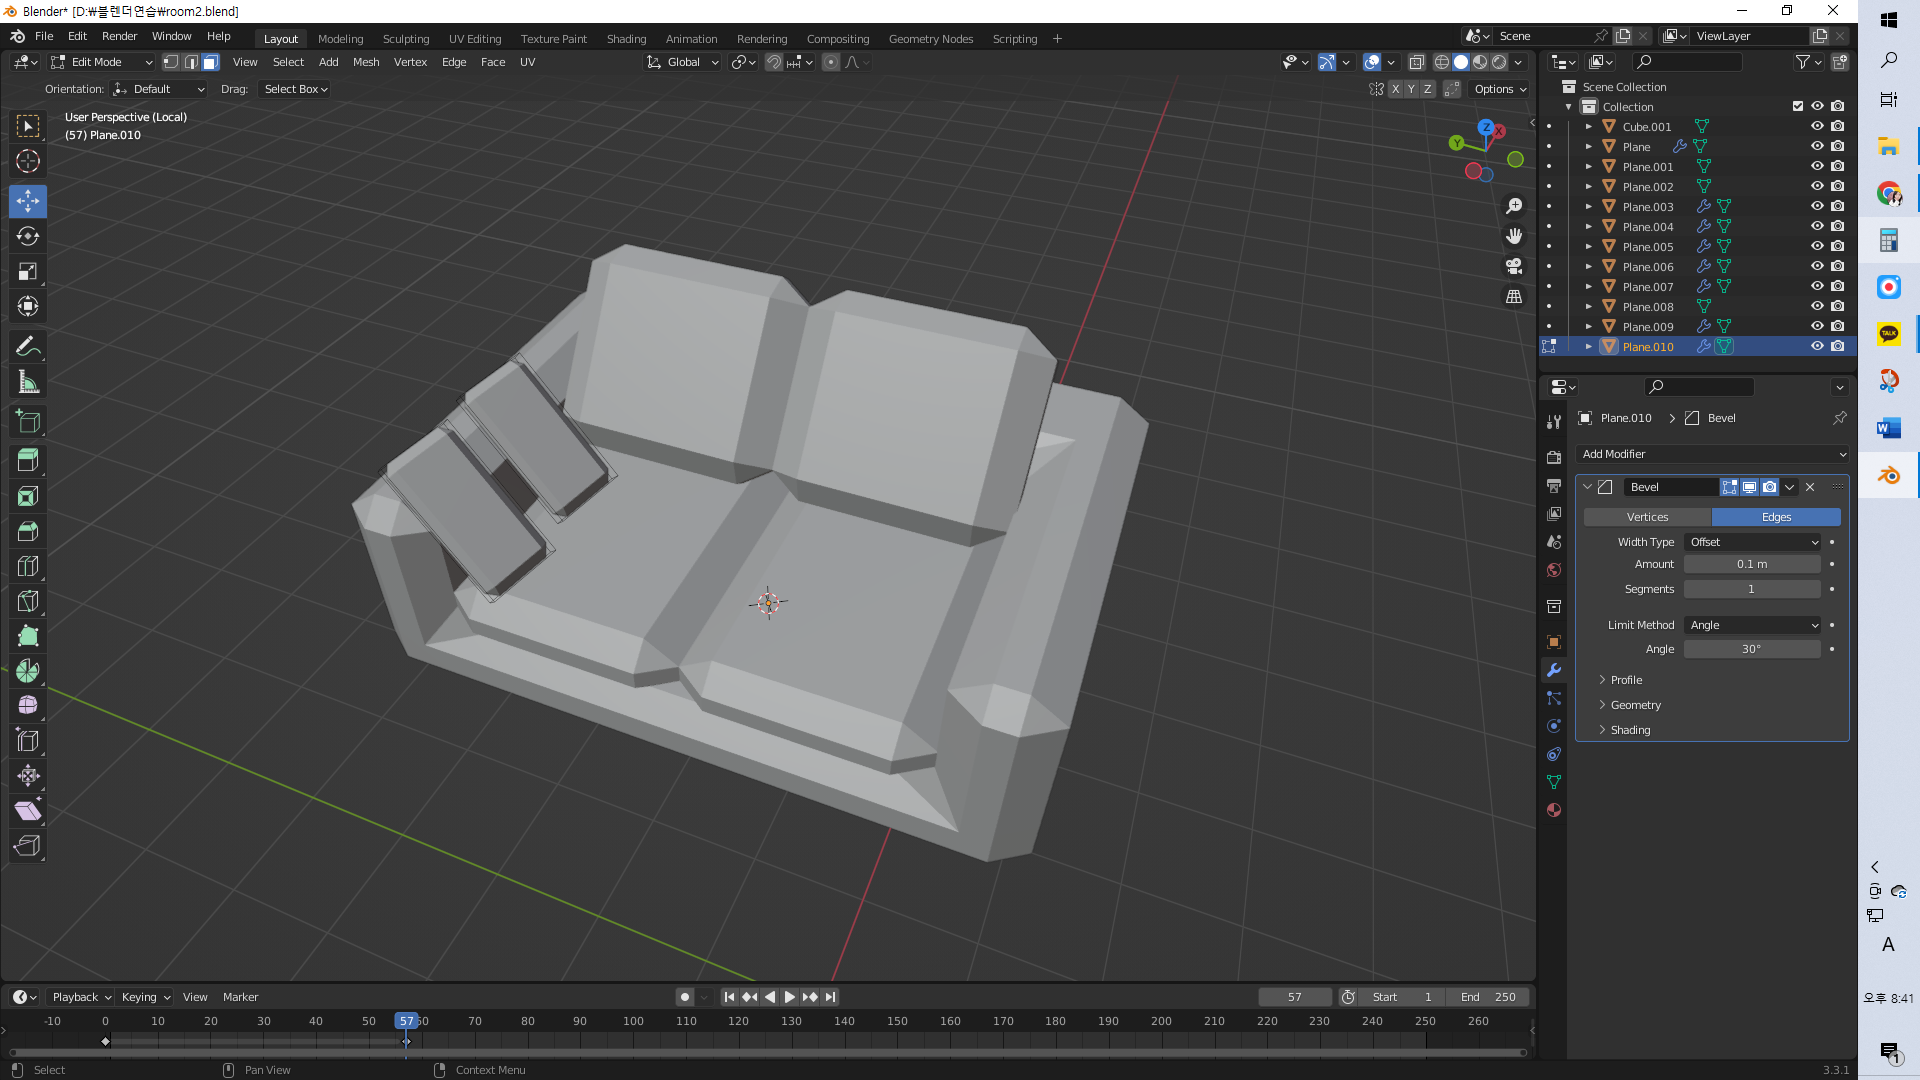1920x1080 pixels.
Task: Toggle camera view icon in viewport
Action: click(x=1514, y=266)
